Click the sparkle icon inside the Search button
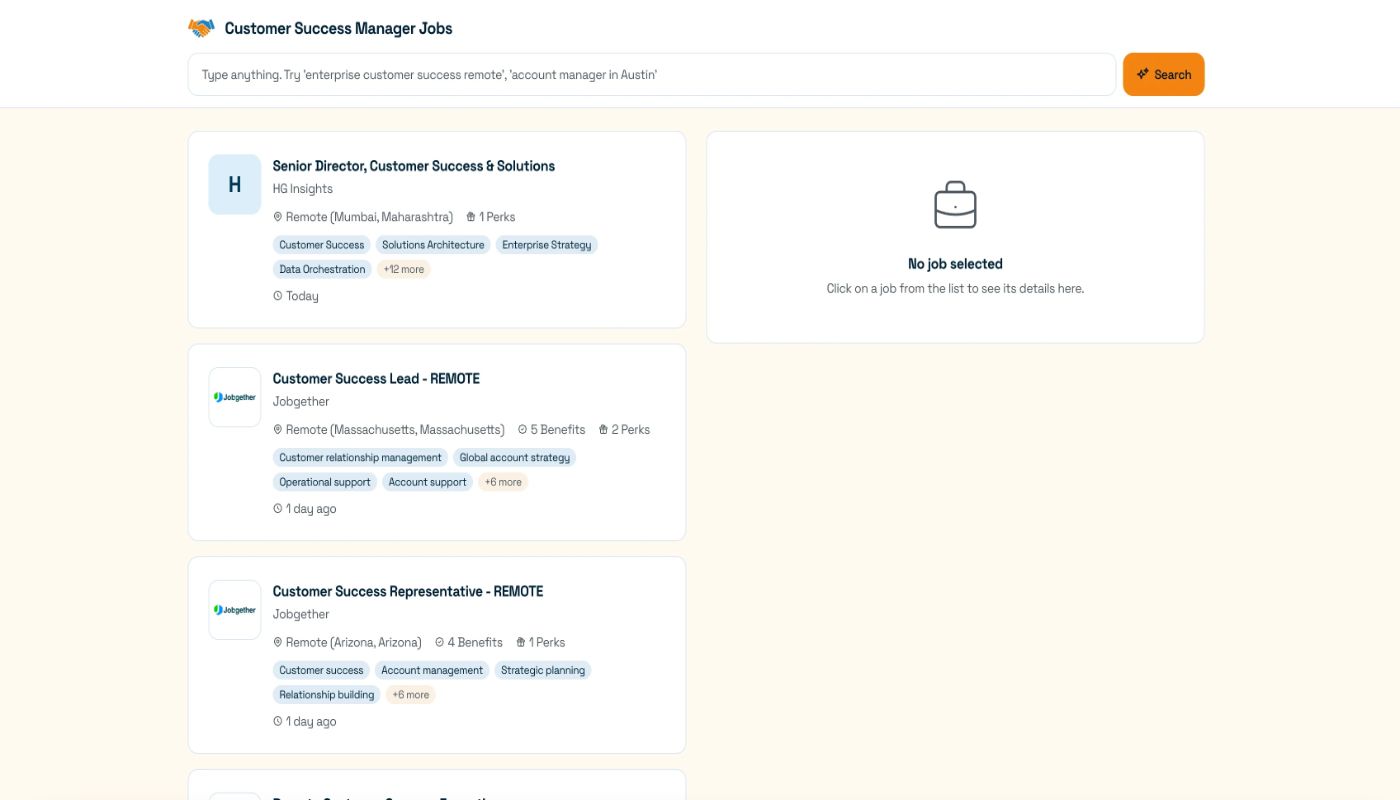 click(x=1142, y=73)
